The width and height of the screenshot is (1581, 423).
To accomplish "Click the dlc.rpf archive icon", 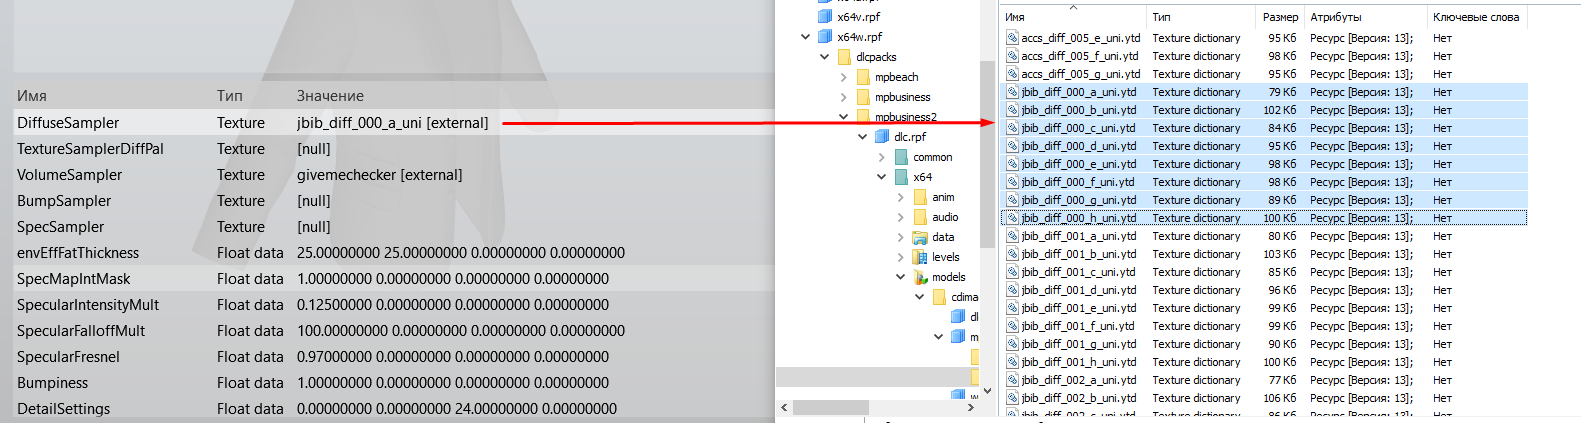I will (882, 137).
